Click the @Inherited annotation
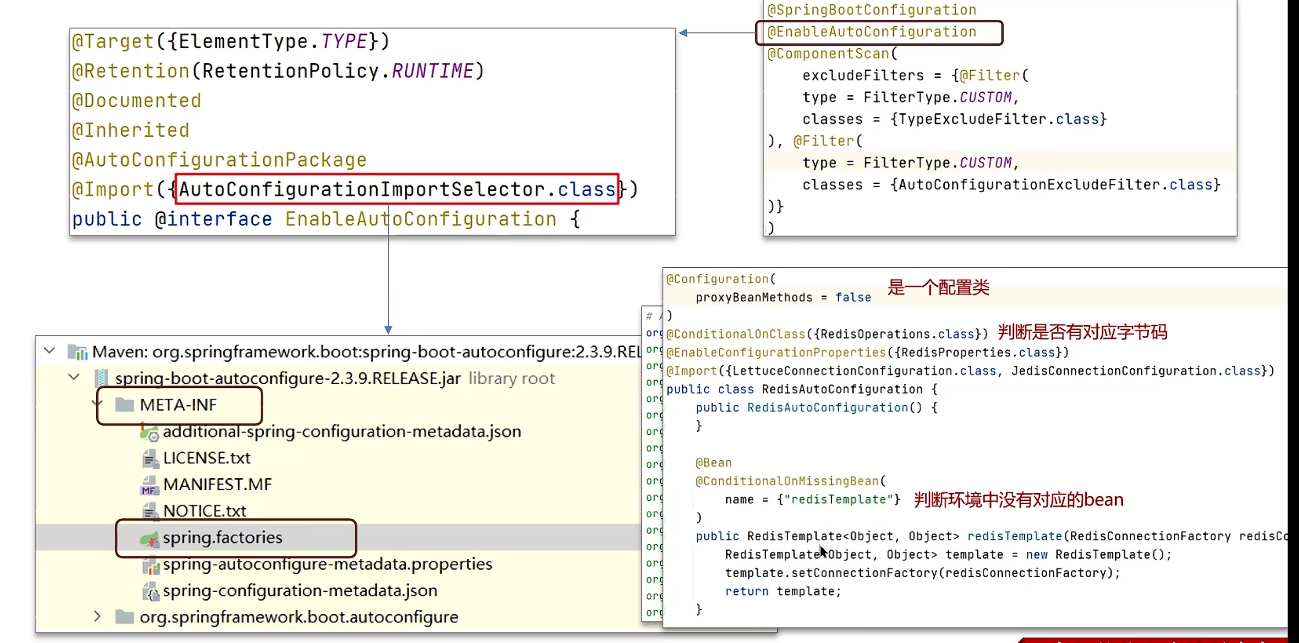1299x643 pixels. point(130,131)
